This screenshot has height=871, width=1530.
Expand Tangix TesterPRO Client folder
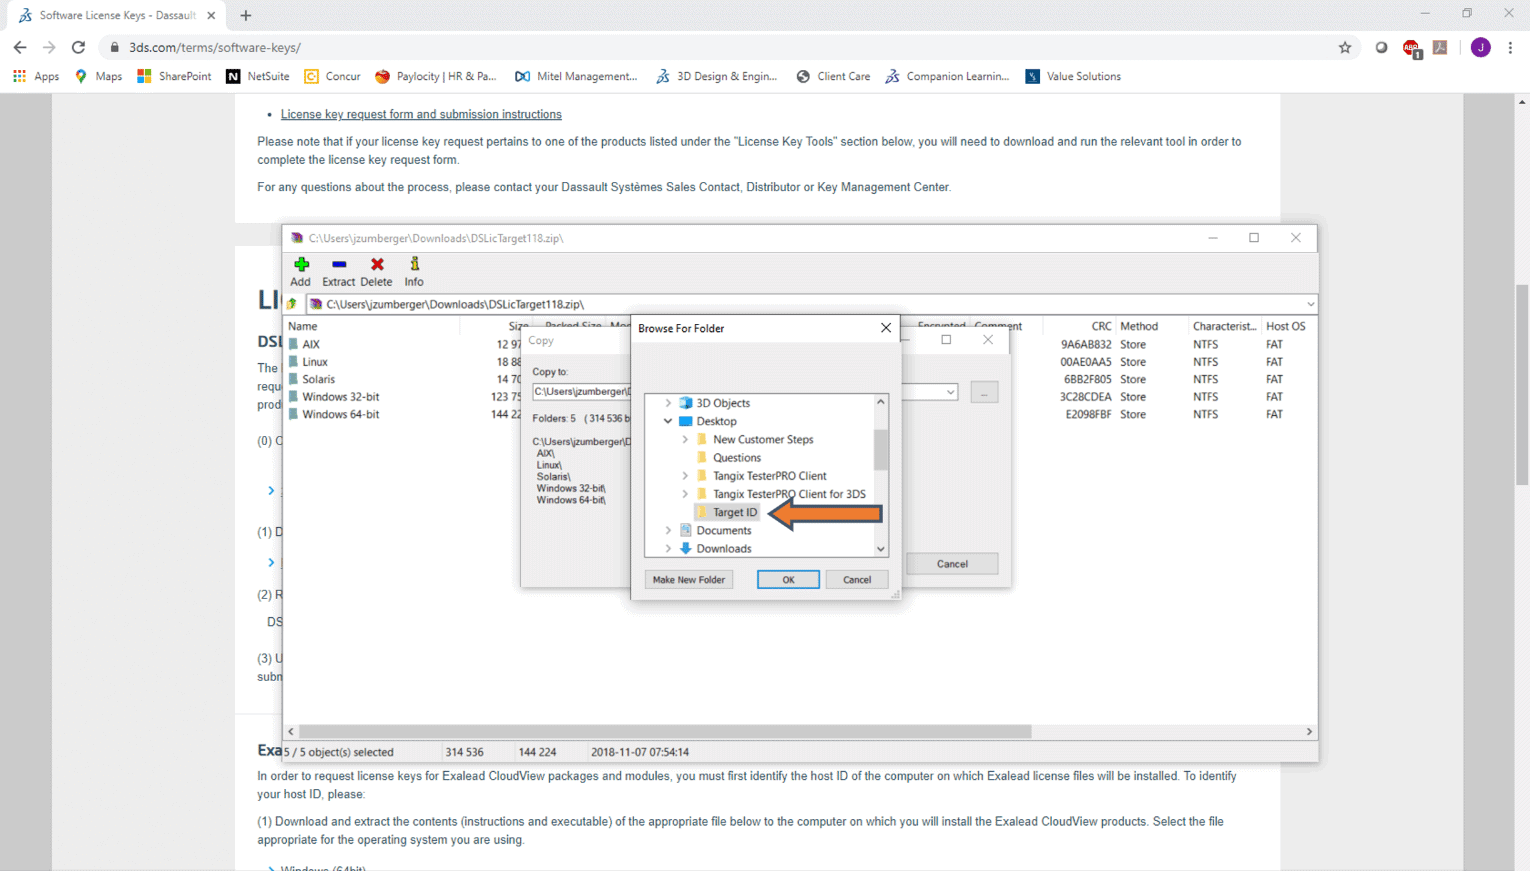point(685,476)
